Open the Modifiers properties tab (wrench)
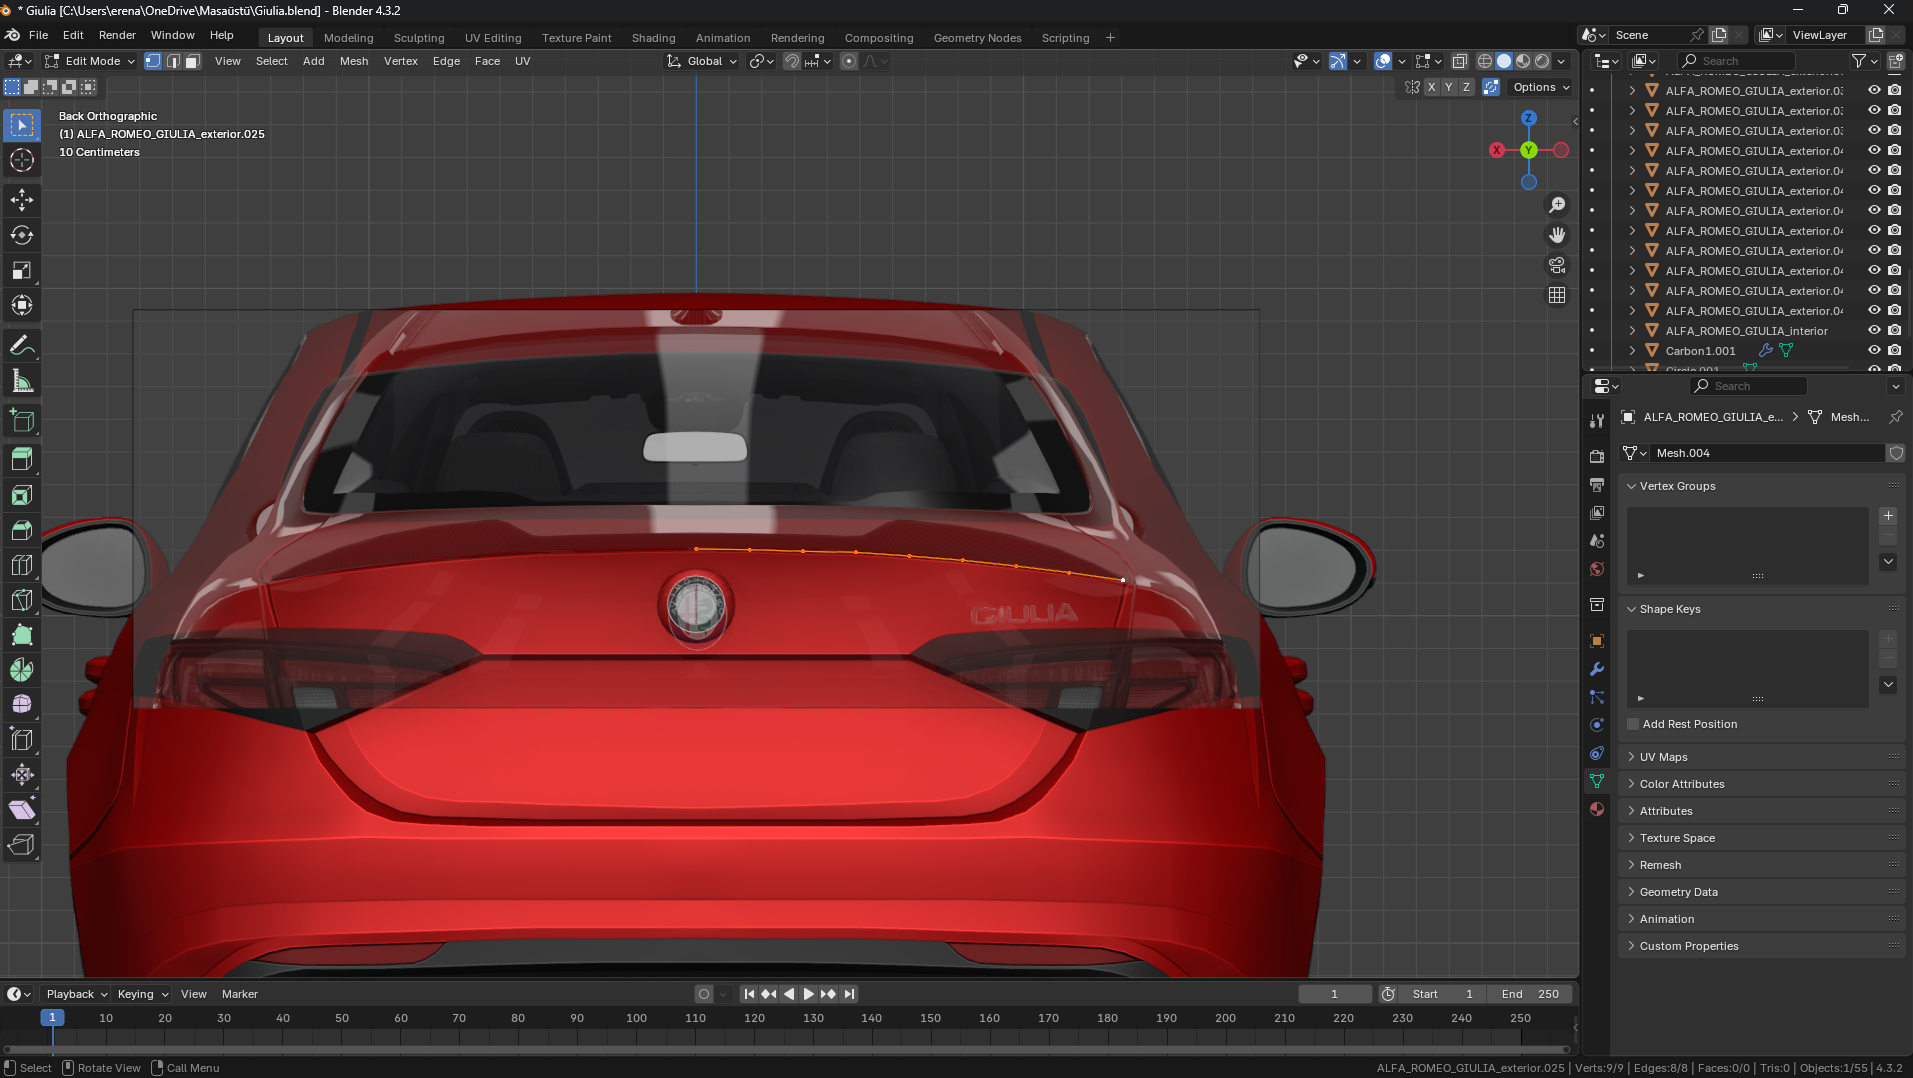 1597,669
